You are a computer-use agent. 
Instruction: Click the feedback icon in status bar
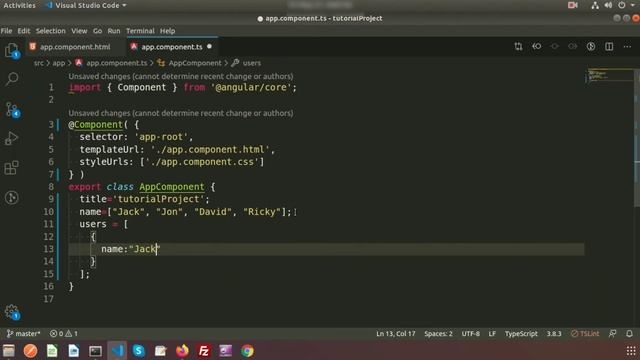613,333
